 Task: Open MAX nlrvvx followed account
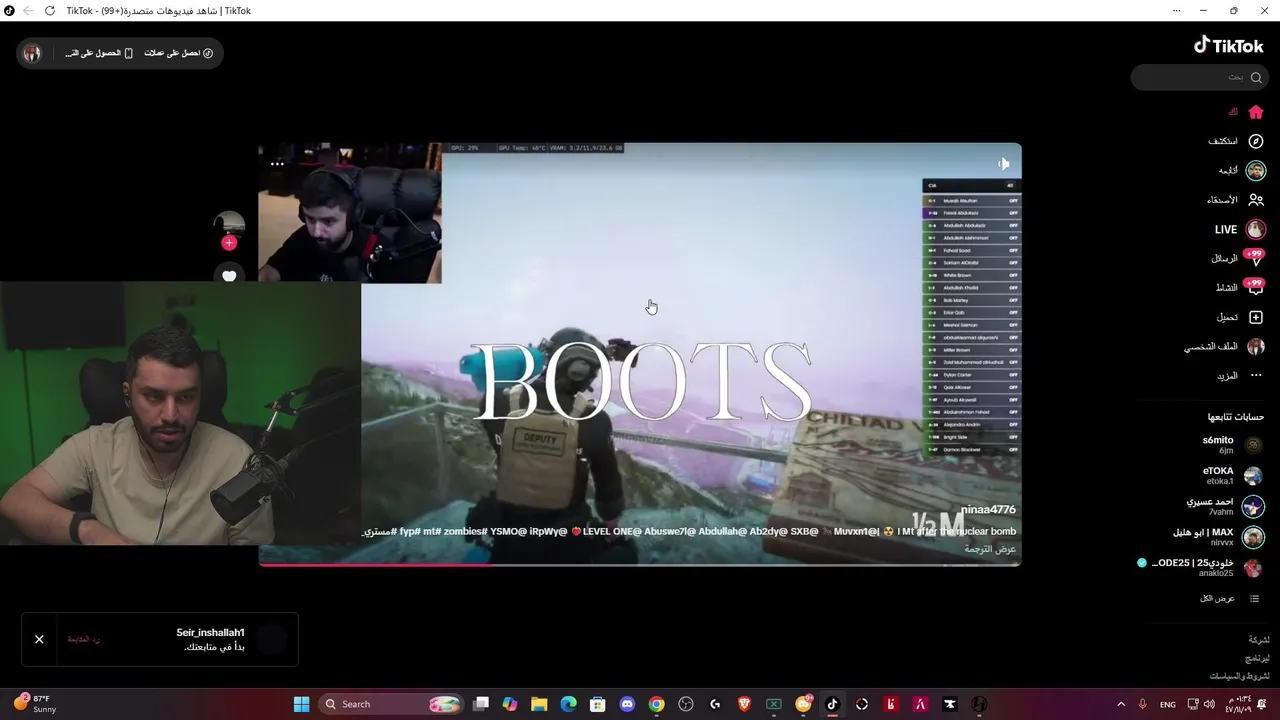pyautogui.click(x=1220, y=537)
